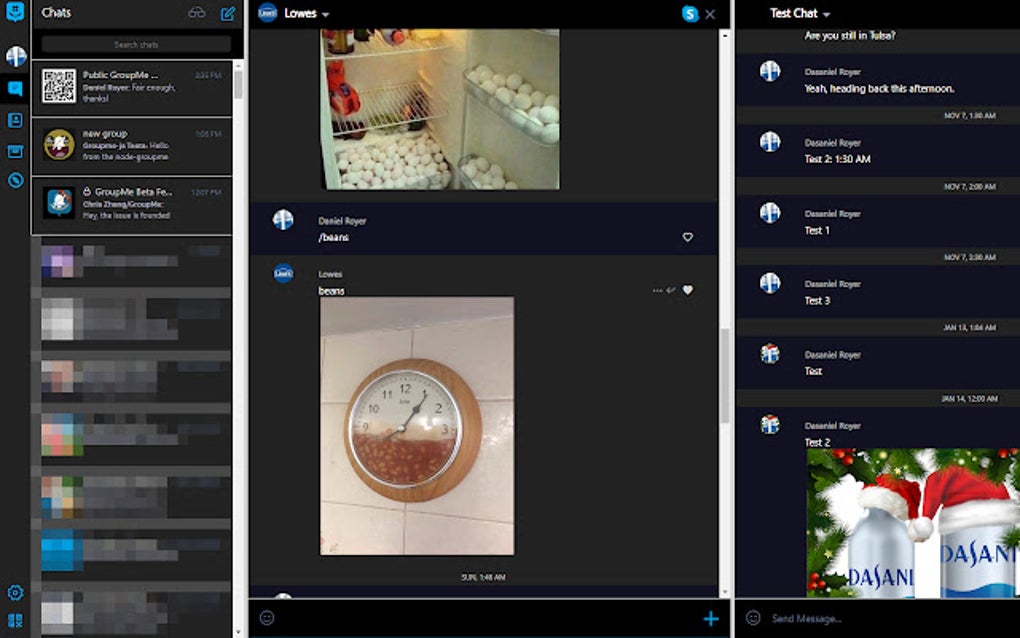Add an attachment with the plus button
The image size is (1020, 638).
point(711,619)
